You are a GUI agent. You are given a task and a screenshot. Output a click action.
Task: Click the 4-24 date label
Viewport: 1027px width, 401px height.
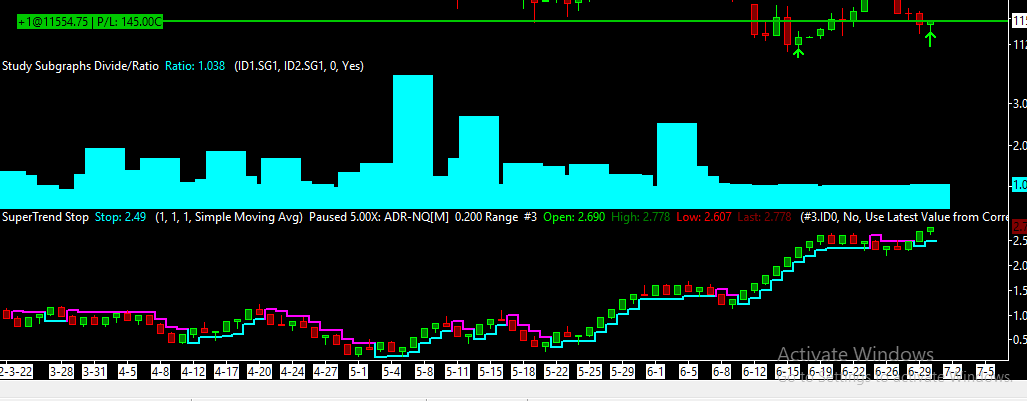pos(292,372)
